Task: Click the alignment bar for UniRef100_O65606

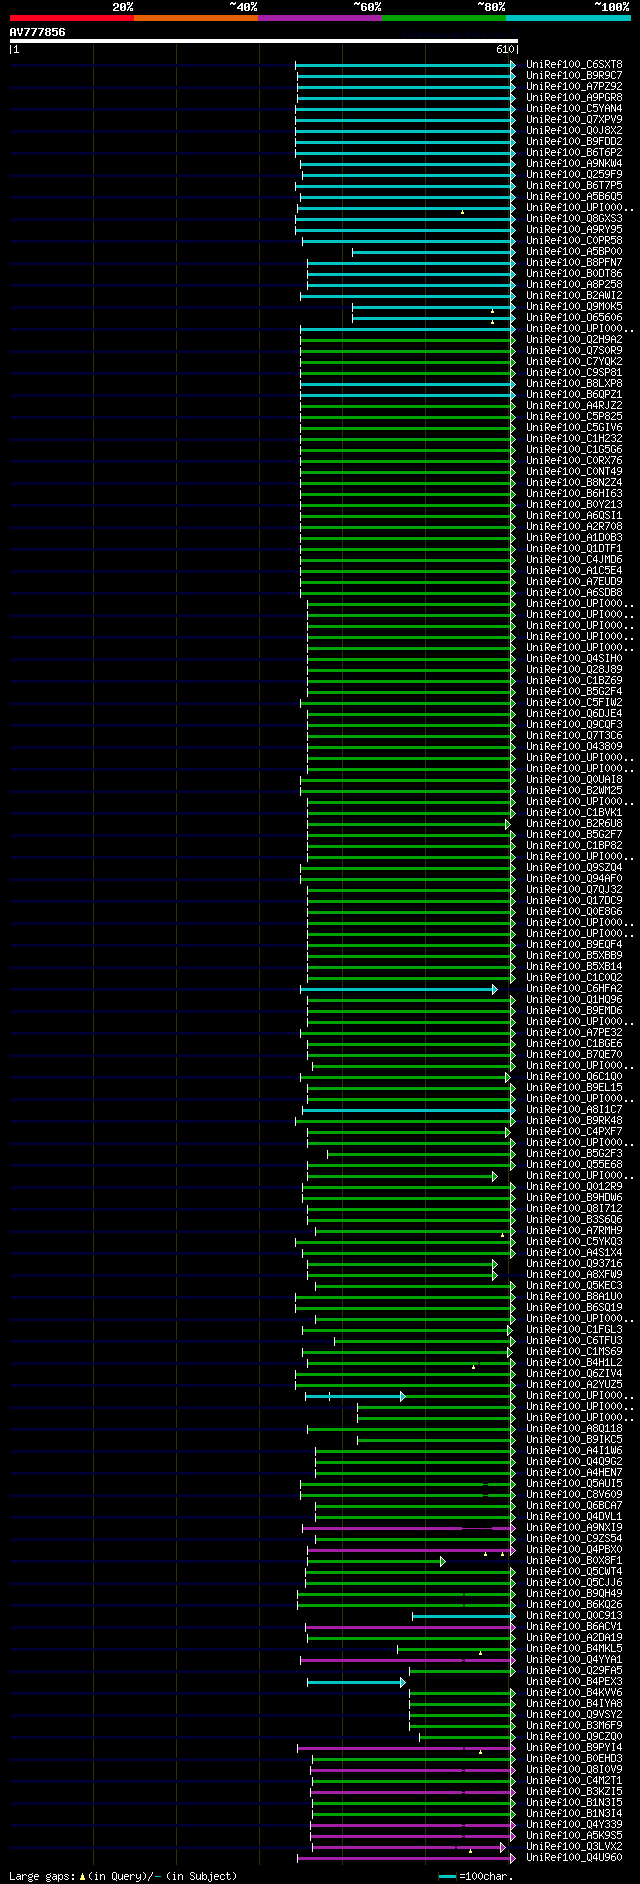Action: 434,317
